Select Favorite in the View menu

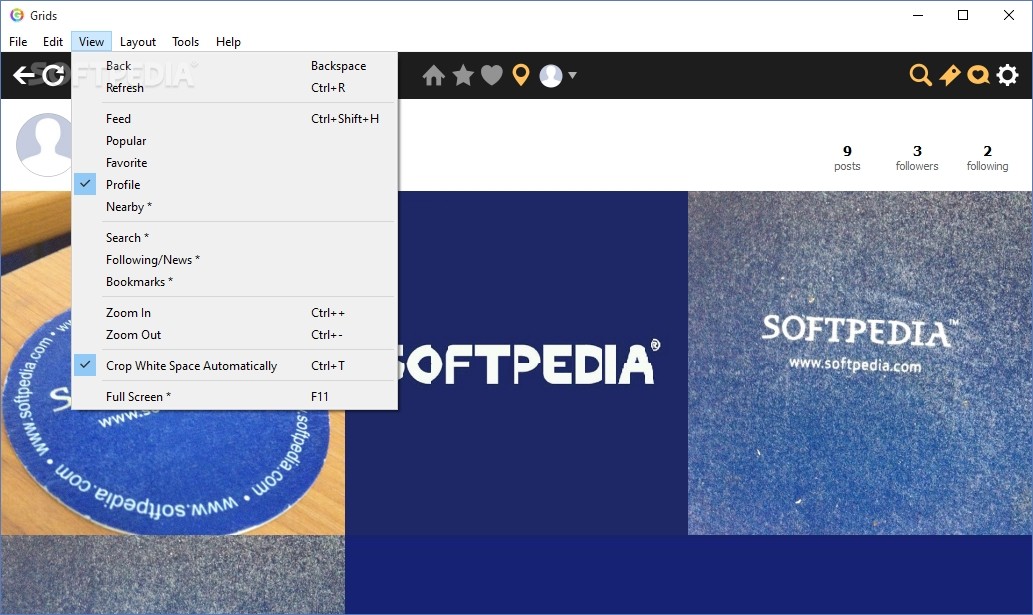click(x=235, y=163)
